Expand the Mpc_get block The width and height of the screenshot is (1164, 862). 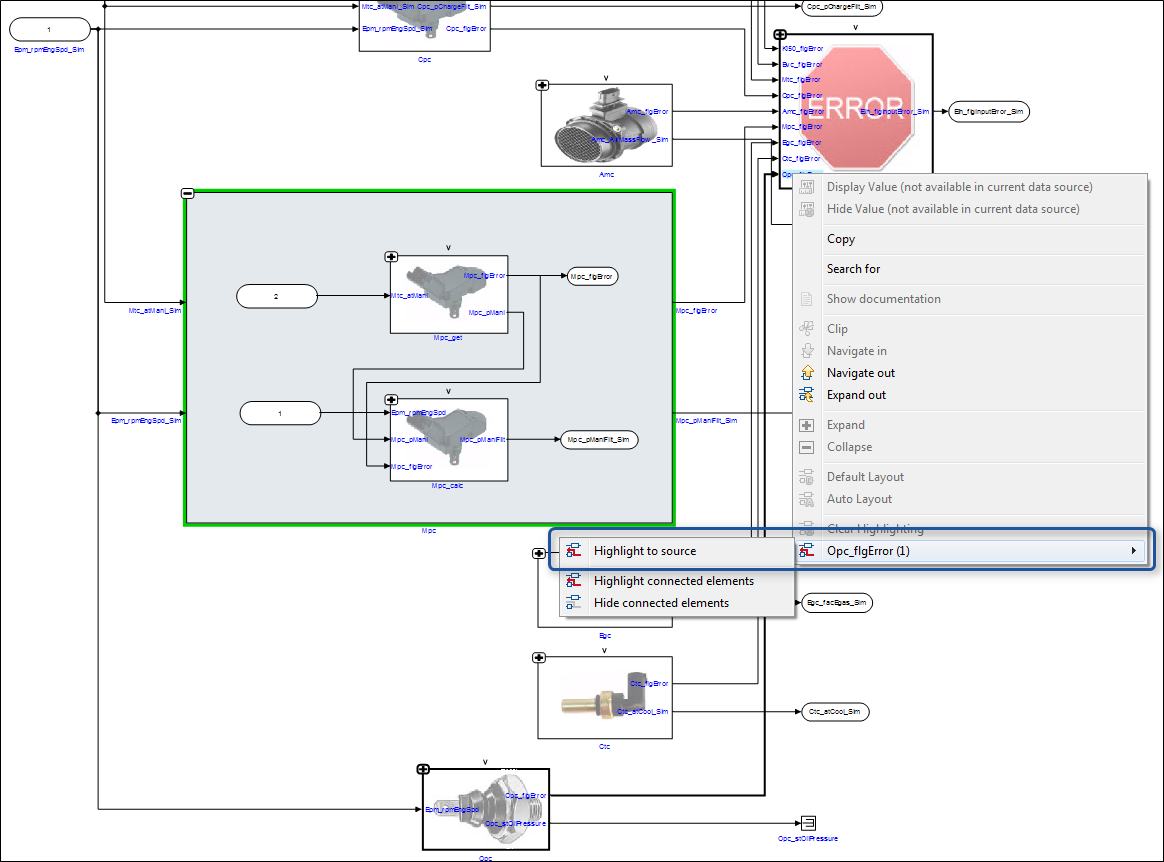click(392, 257)
